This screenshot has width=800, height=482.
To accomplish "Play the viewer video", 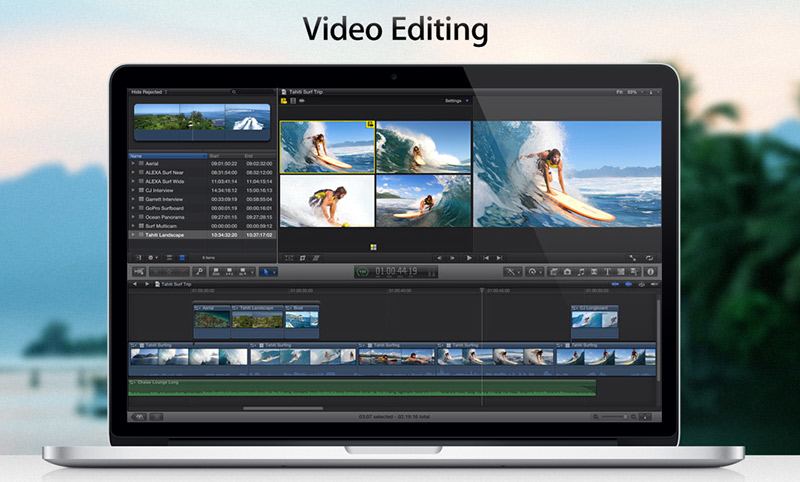I will pos(469,258).
